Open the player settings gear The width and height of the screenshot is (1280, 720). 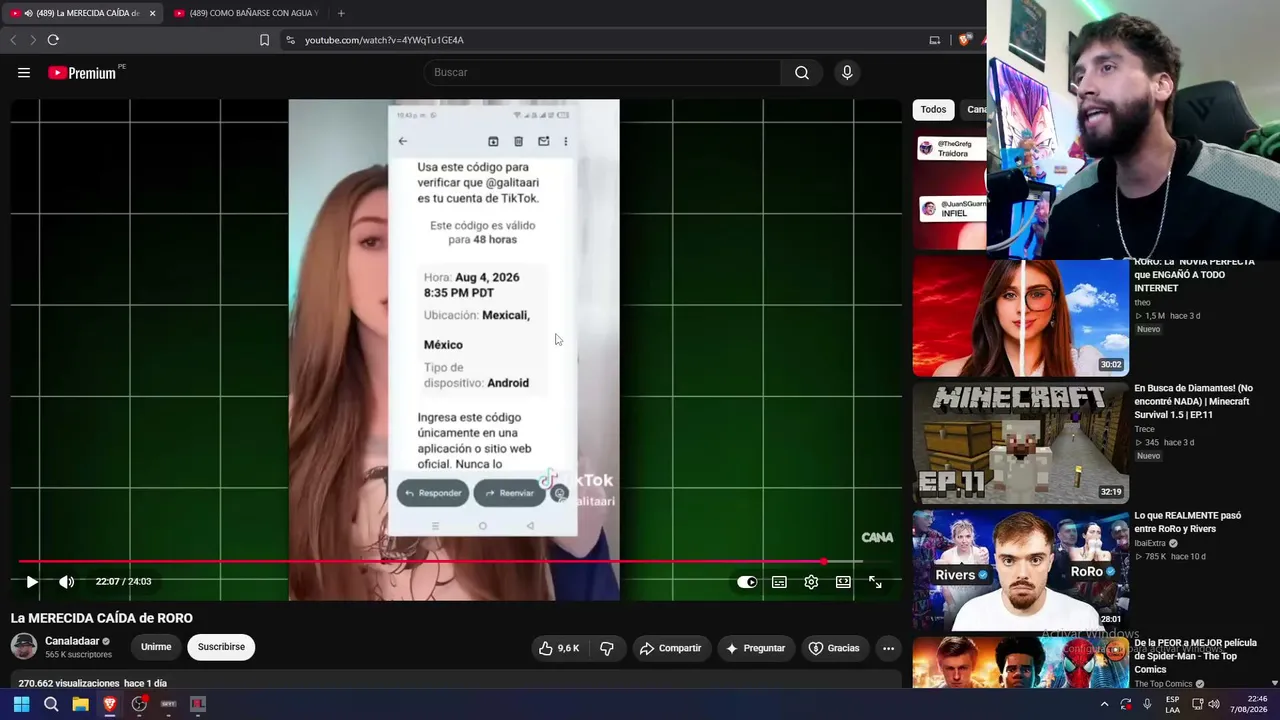pyautogui.click(x=811, y=582)
